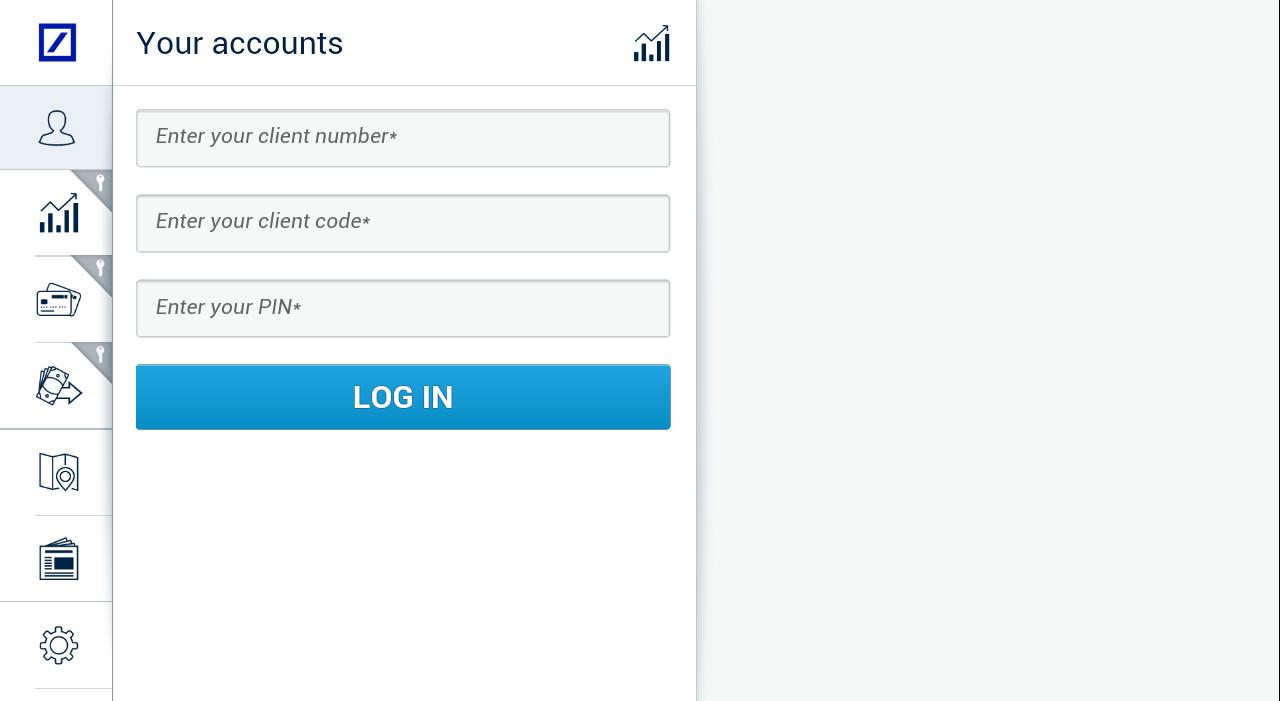Viewport: 1280px width, 701px height.
Task: Open settings via the gear icon
Action: pos(58,645)
